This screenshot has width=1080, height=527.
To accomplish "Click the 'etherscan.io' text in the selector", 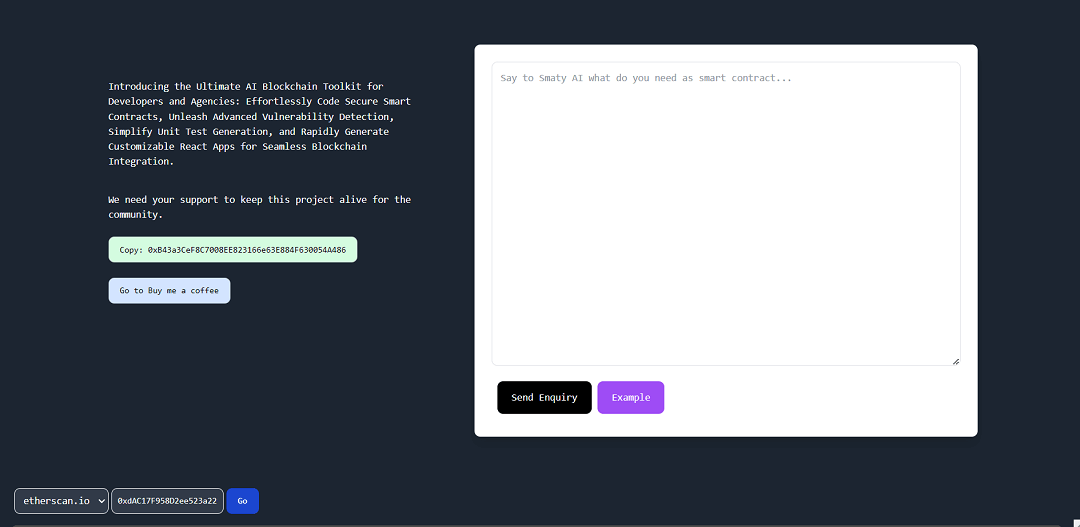I will [x=56, y=501].
